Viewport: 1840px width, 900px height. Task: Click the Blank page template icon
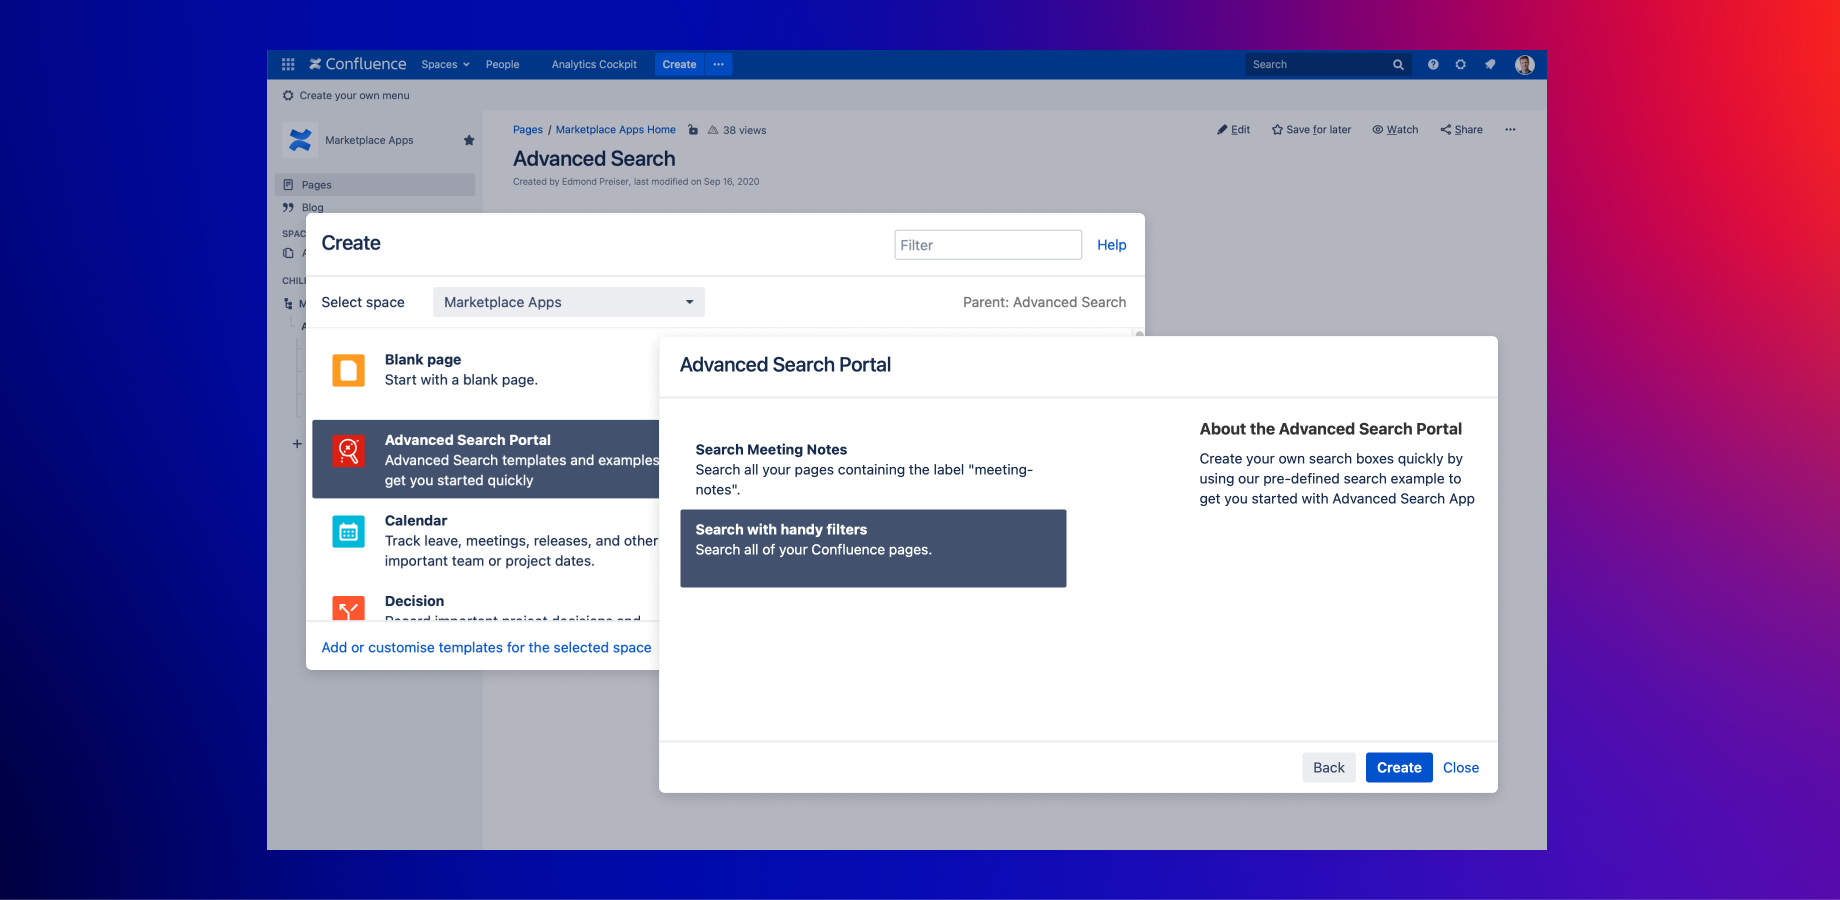click(x=348, y=370)
